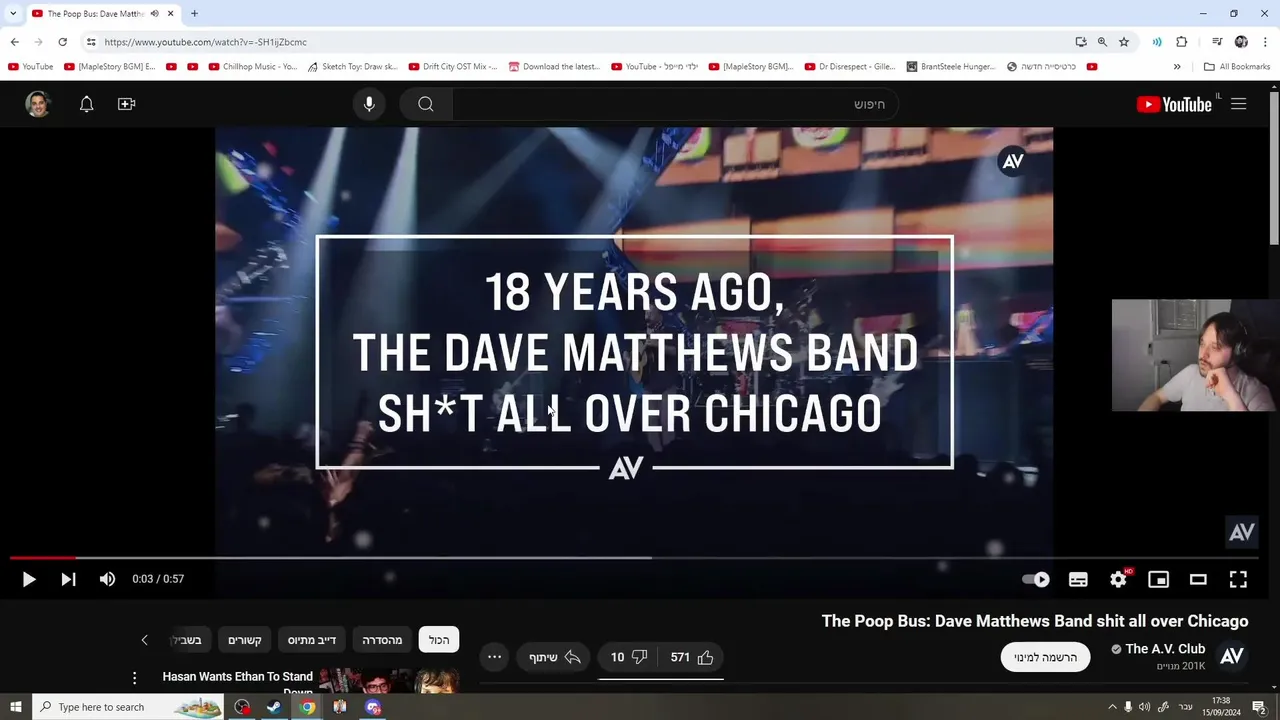
Task: Open YouTube hamburger guide menu
Action: [x=1238, y=104]
